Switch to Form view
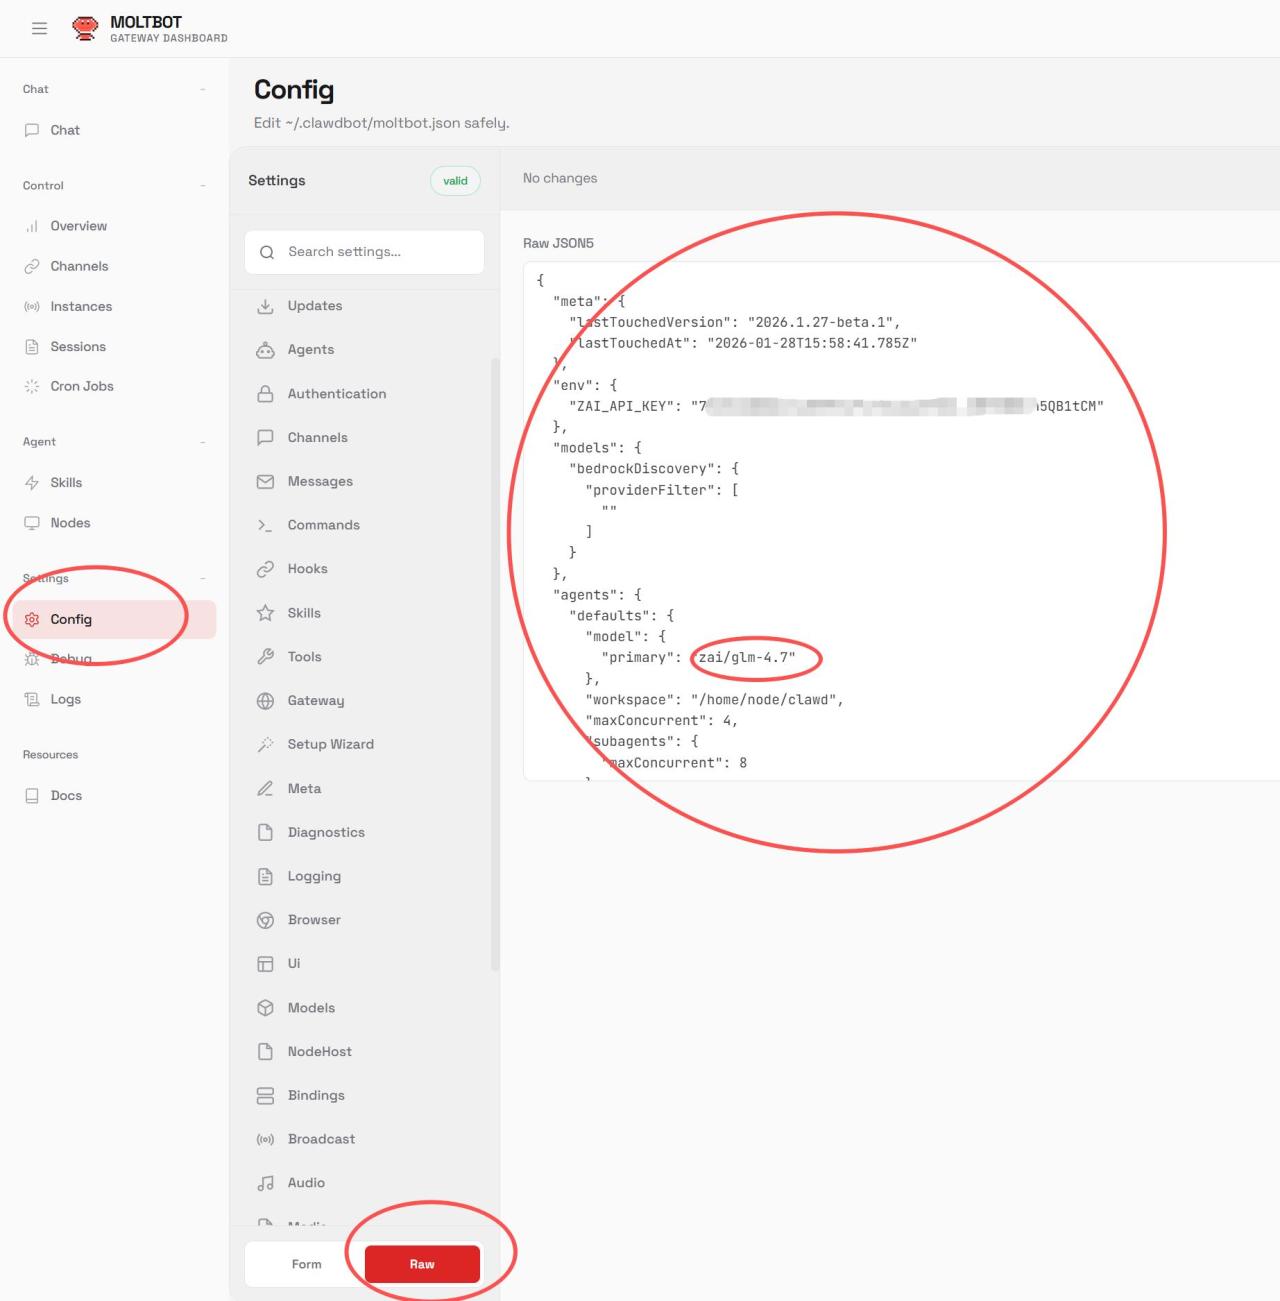The image size is (1280, 1301). 306,1264
